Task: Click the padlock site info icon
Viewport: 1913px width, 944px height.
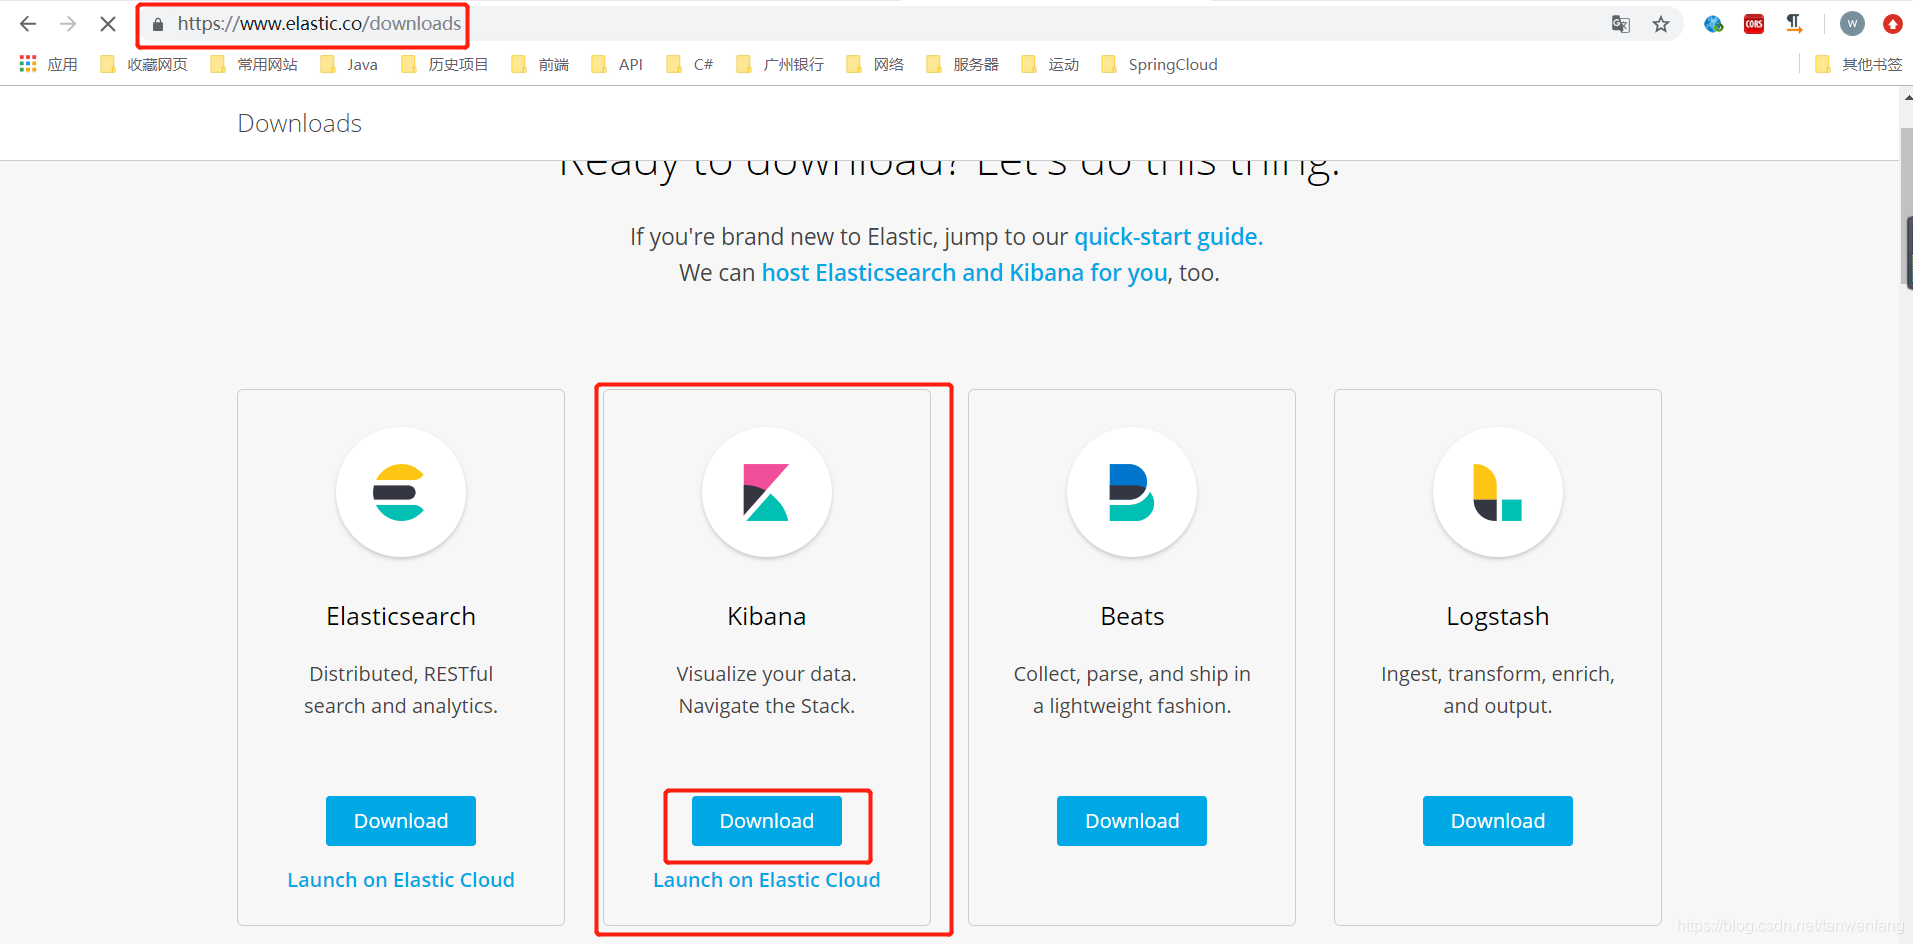Action: (x=157, y=24)
